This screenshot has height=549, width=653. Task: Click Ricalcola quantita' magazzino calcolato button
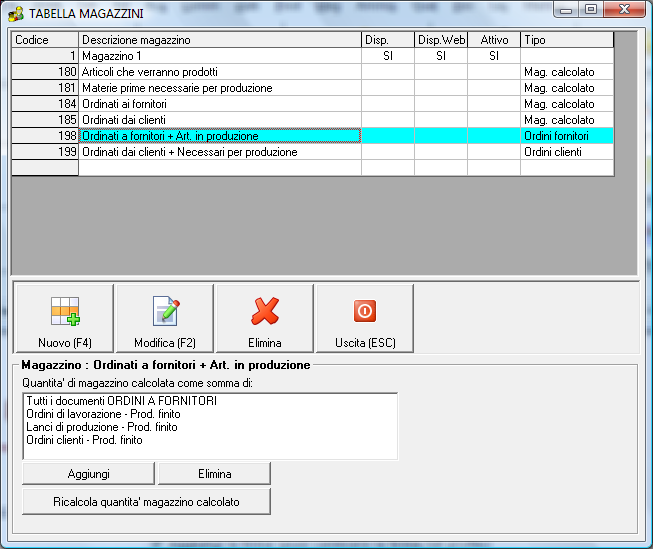tap(146, 502)
